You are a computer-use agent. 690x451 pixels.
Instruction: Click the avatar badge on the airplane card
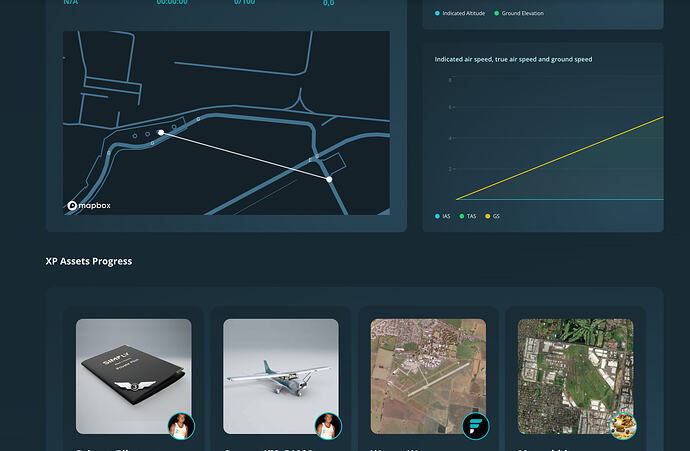pos(328,426)
